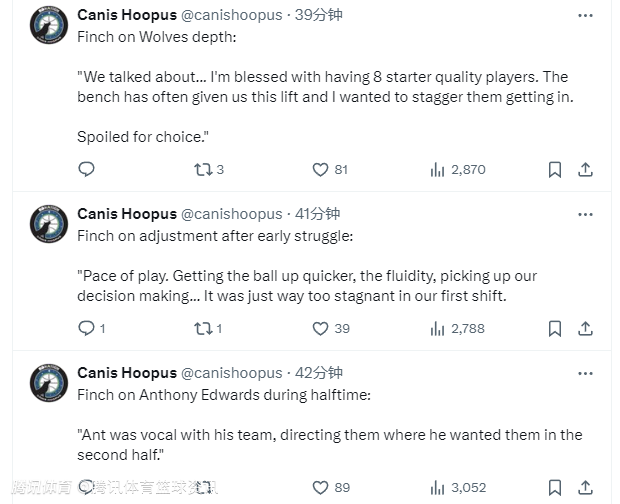The image size is (620, 504).
Task: Share the Wolves depth tweet
Action: pyautogui.click(x=586, y=170)
